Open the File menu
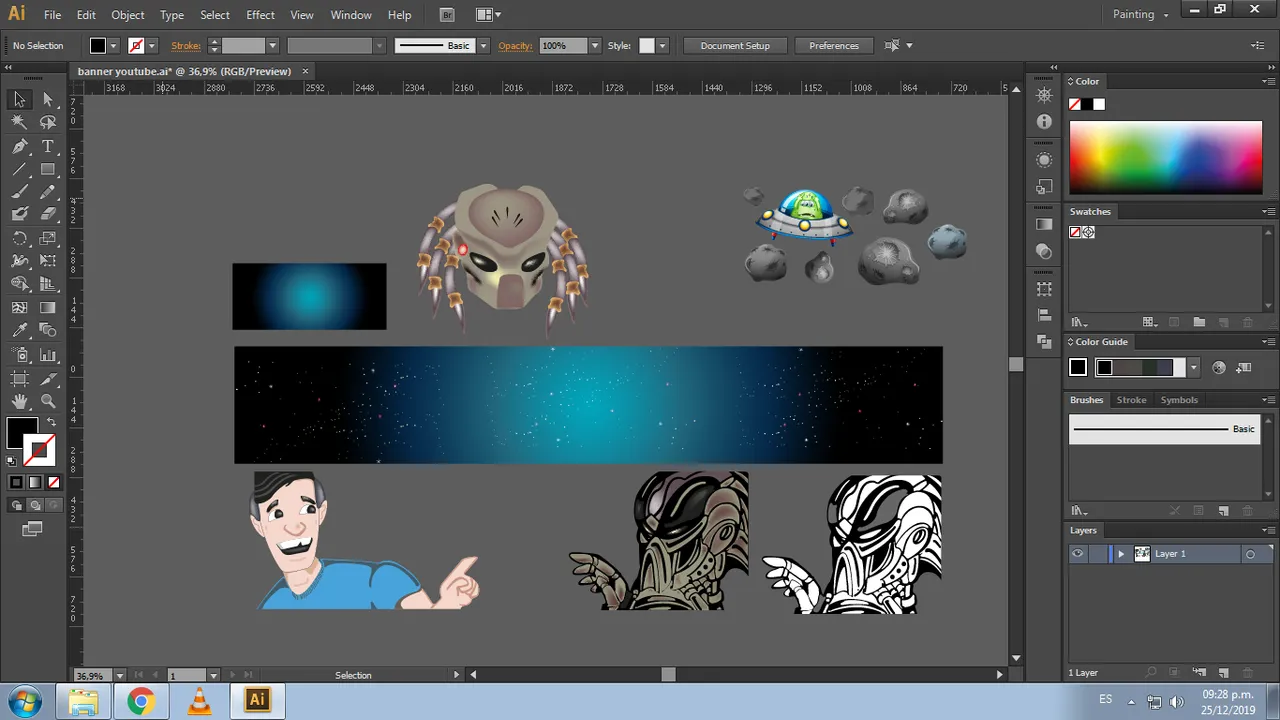The height and width of the screenshot is (720, 1280). [52, 15]
